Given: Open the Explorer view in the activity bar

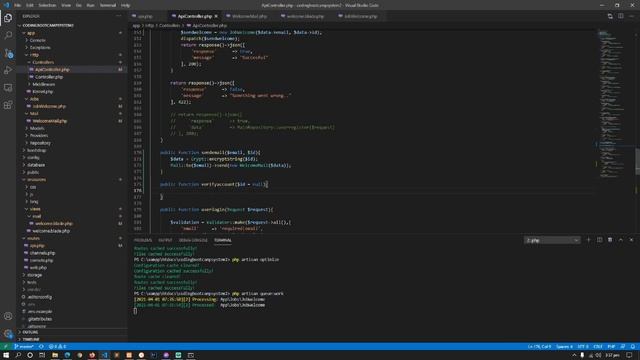Looking at the screenshot, I should (x=8, y=18).
